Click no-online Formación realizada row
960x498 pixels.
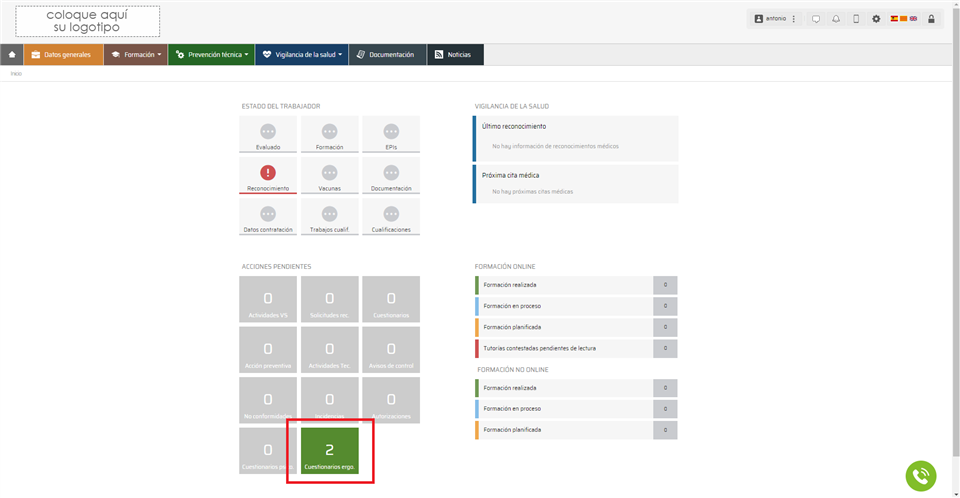pos(576,388)
